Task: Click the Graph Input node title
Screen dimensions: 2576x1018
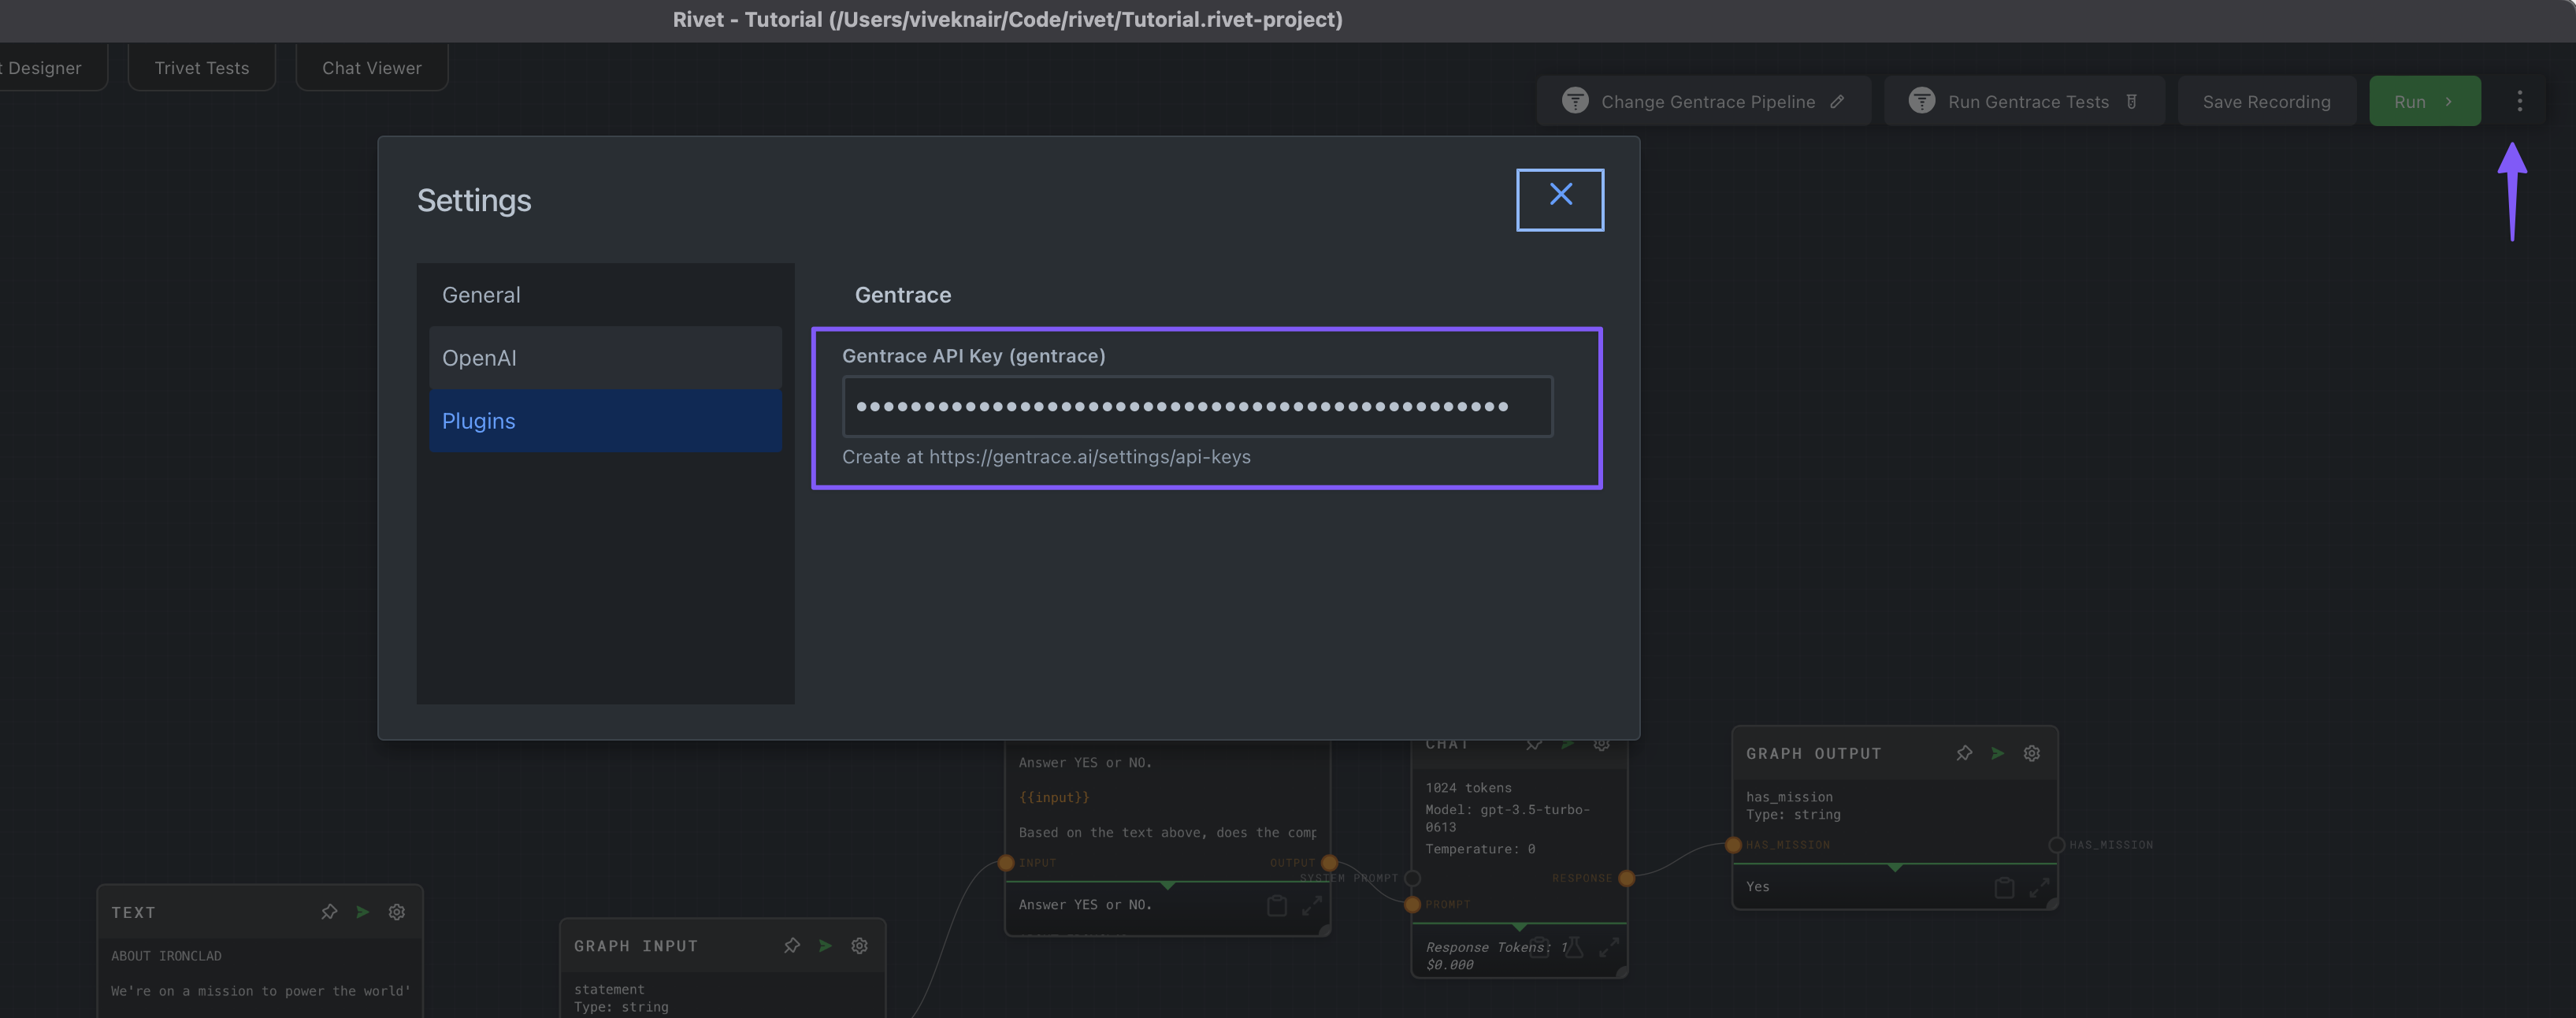Action: pos(636,946)
